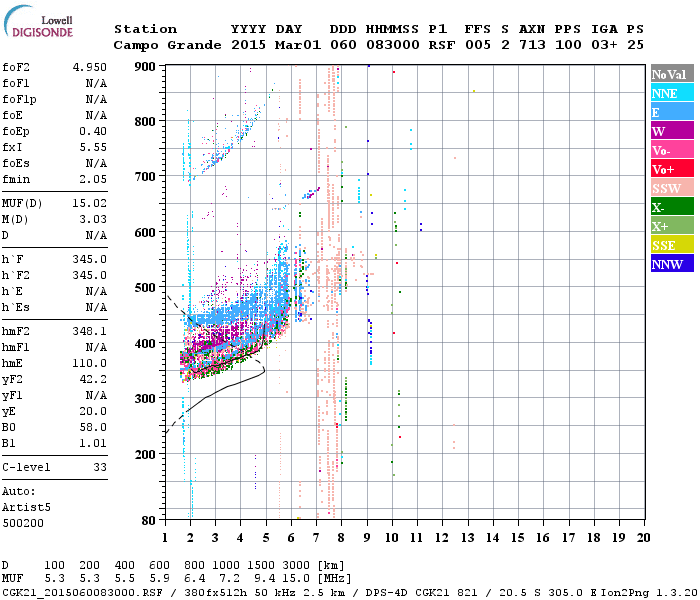
Task: Click the PS value 25
Action: click(635, 45)
